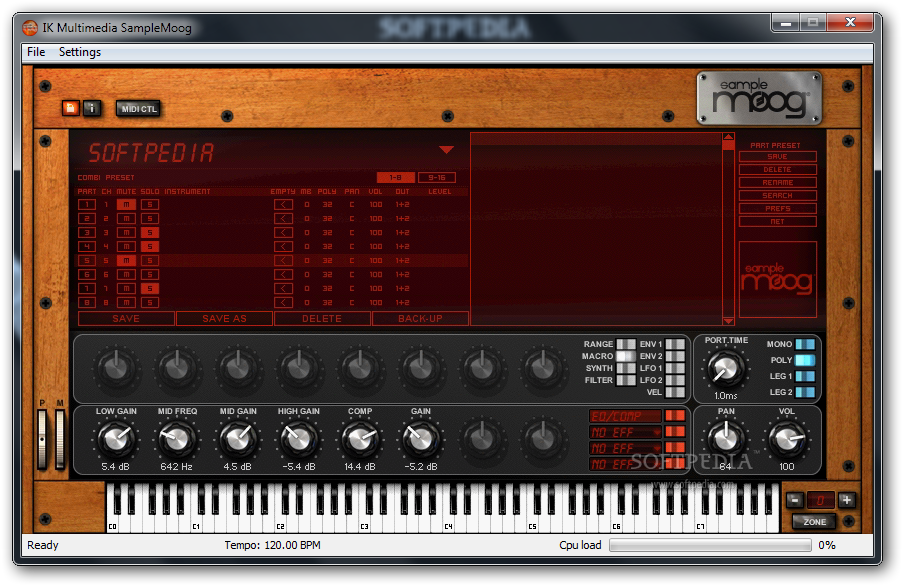This screenshot has height=586, width=903.
Task: Click the browser scroll down arrow
Action: point(729,321)
